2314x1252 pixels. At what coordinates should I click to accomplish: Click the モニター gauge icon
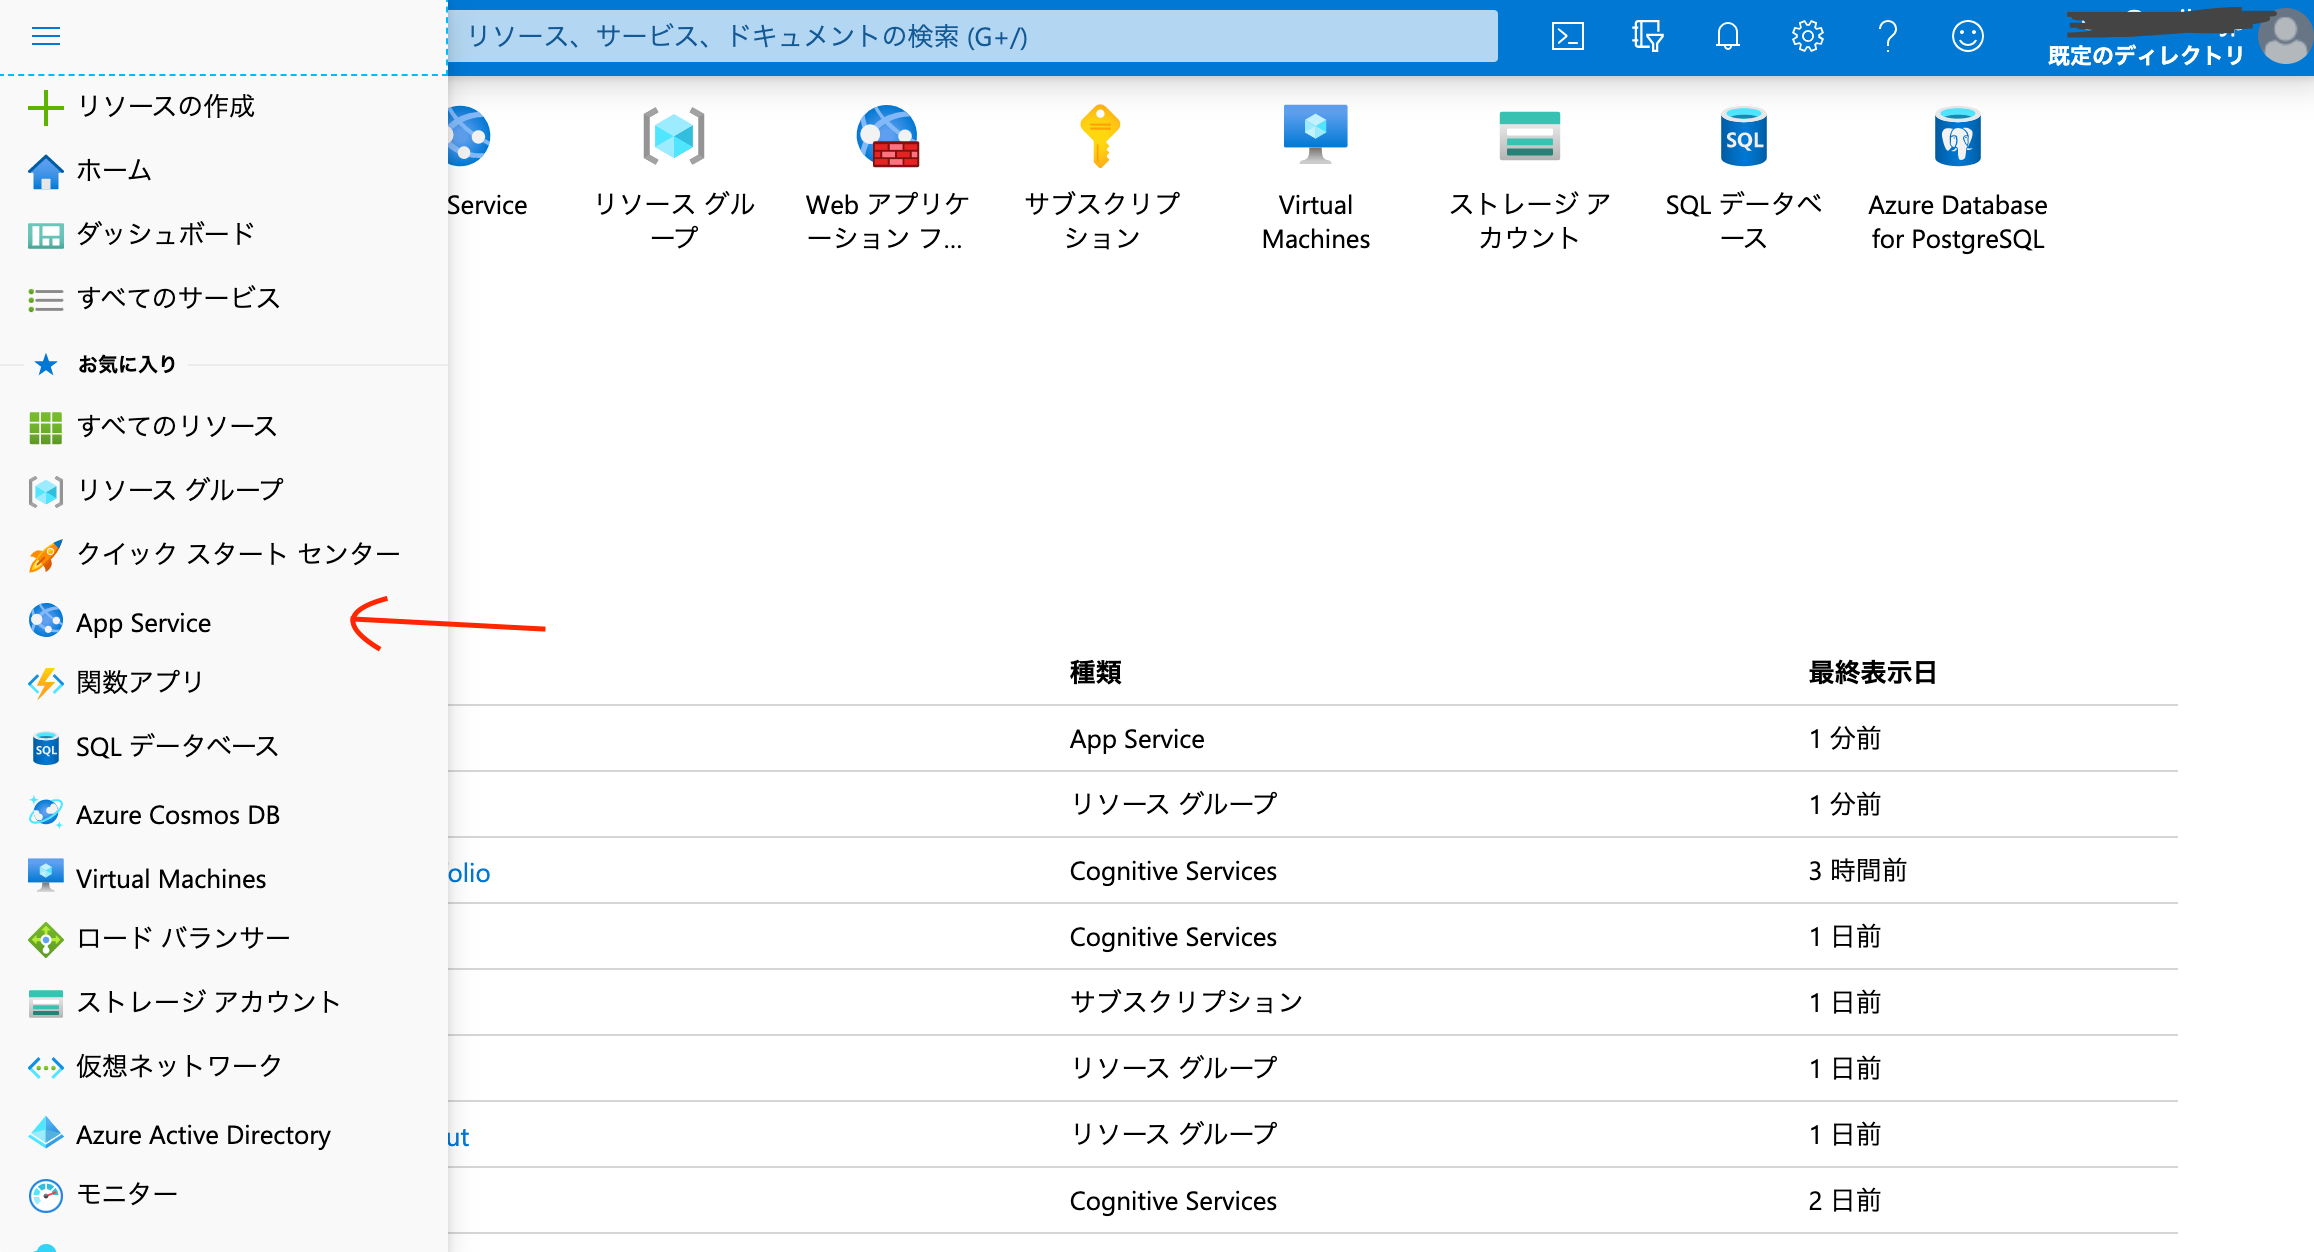click(x=46, y=1195)
